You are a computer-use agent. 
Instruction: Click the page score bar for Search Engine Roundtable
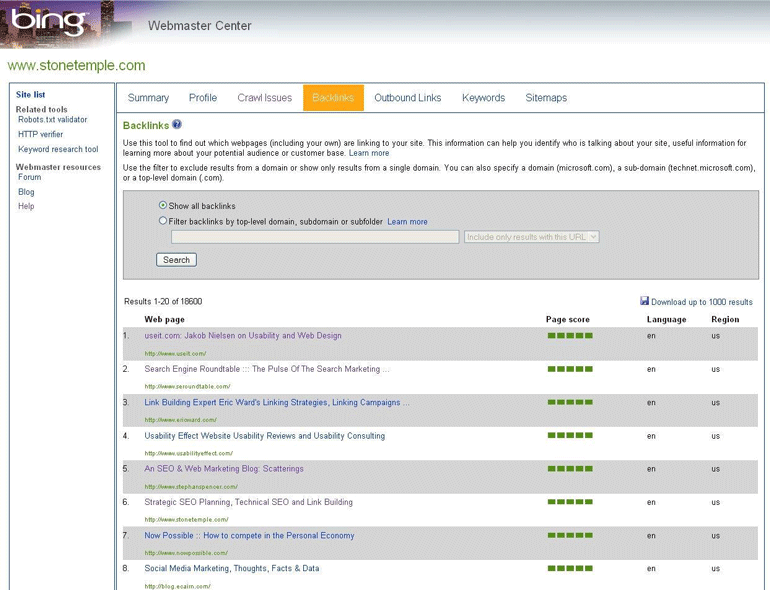(x=570, y=369)
